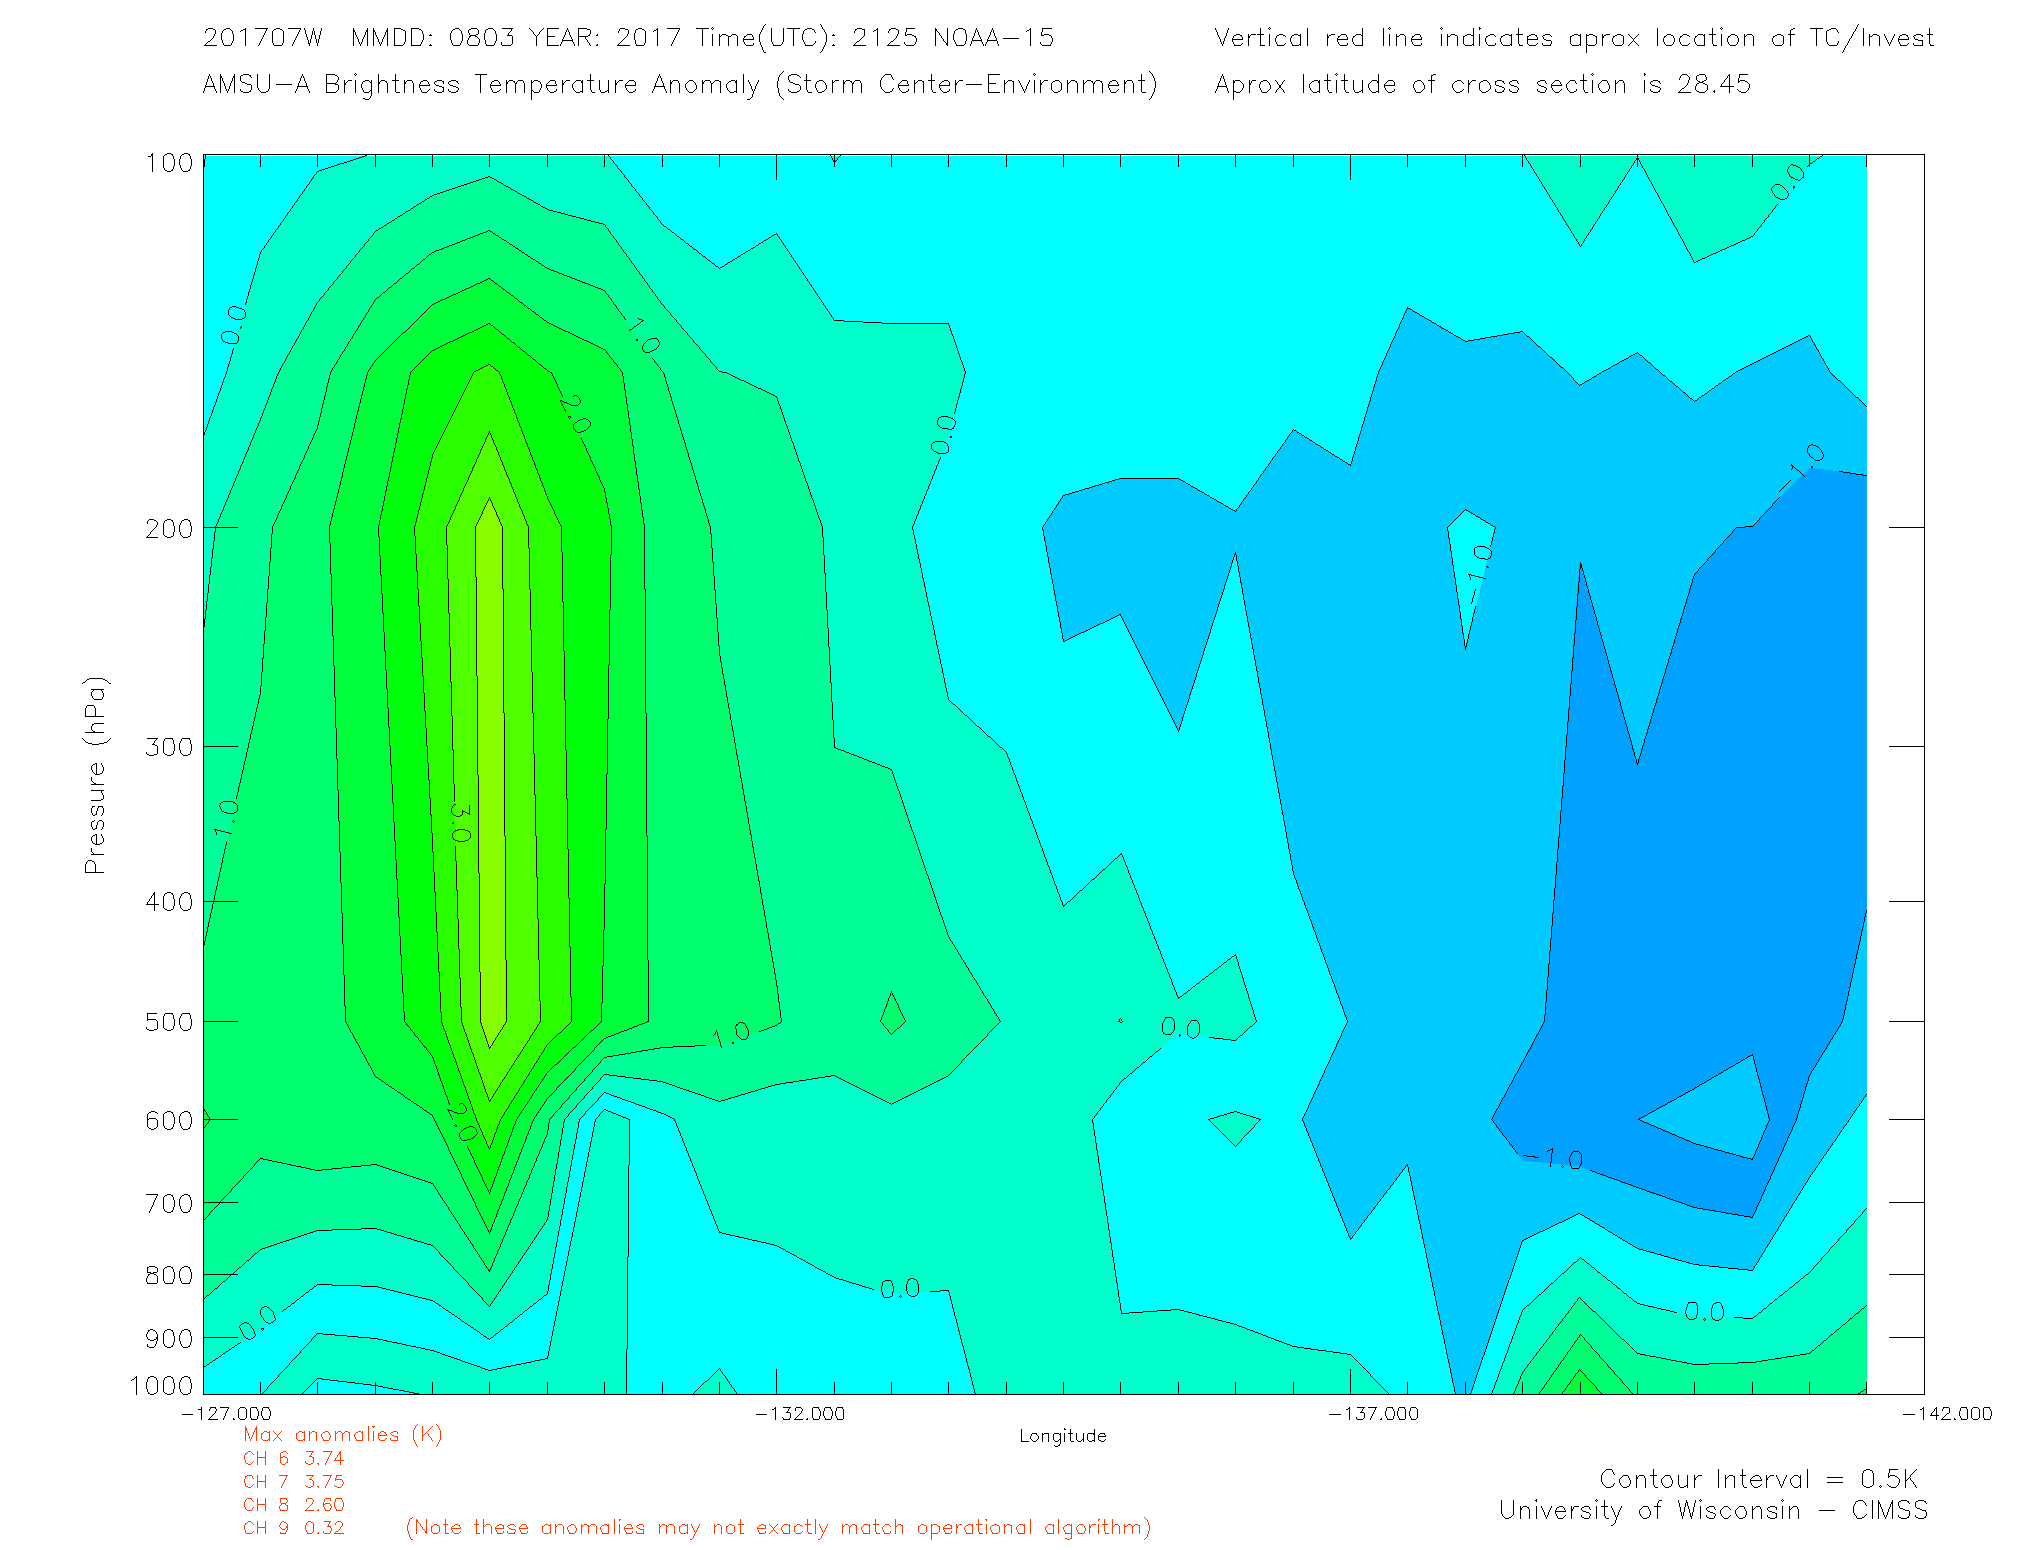Click the CH 9 0.32 anomaly value

(293, 1528)
